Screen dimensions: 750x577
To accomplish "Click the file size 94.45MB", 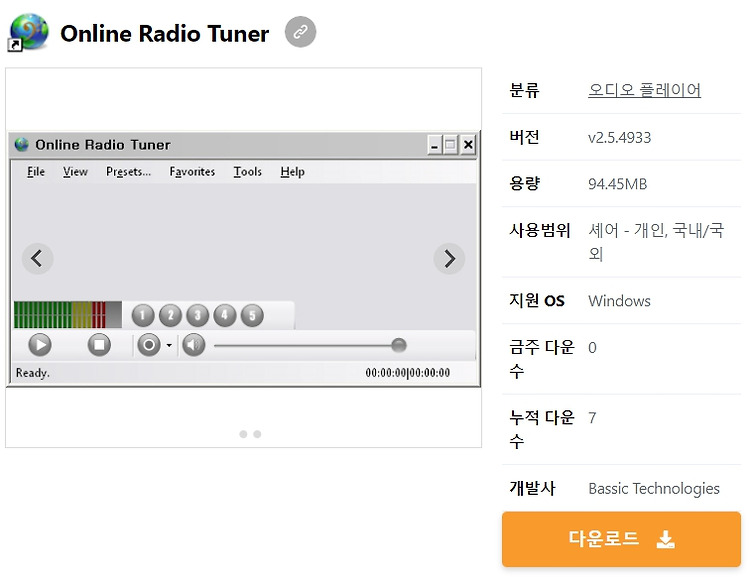I will click(618, 184).
